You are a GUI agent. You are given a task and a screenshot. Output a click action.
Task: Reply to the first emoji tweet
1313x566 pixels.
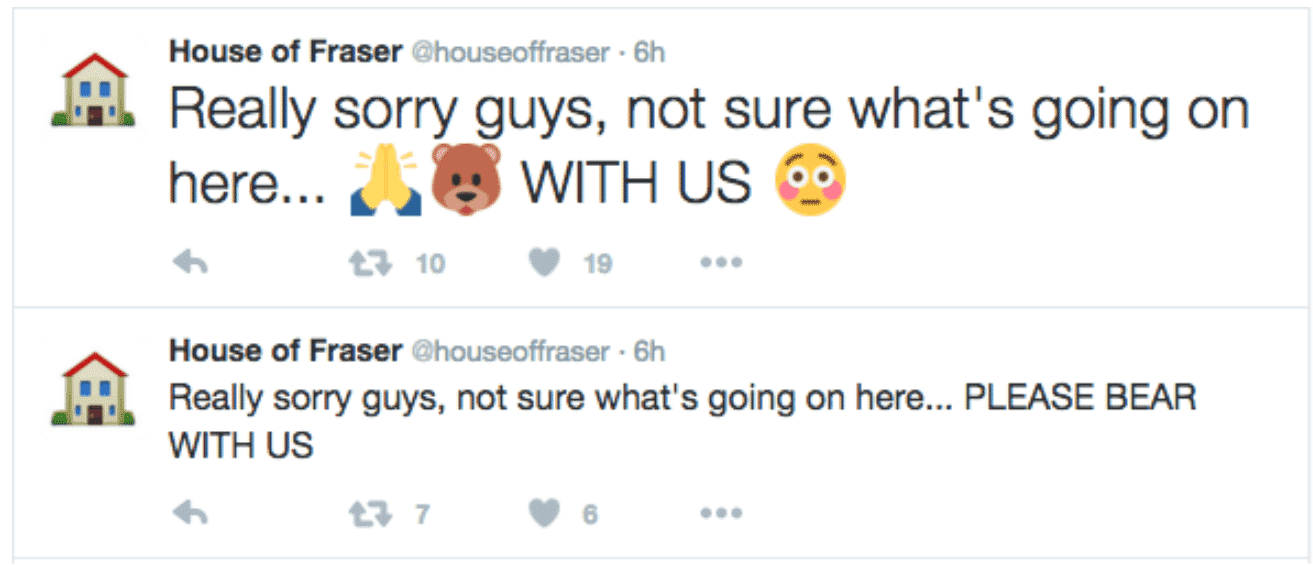(x=189, y=263)
